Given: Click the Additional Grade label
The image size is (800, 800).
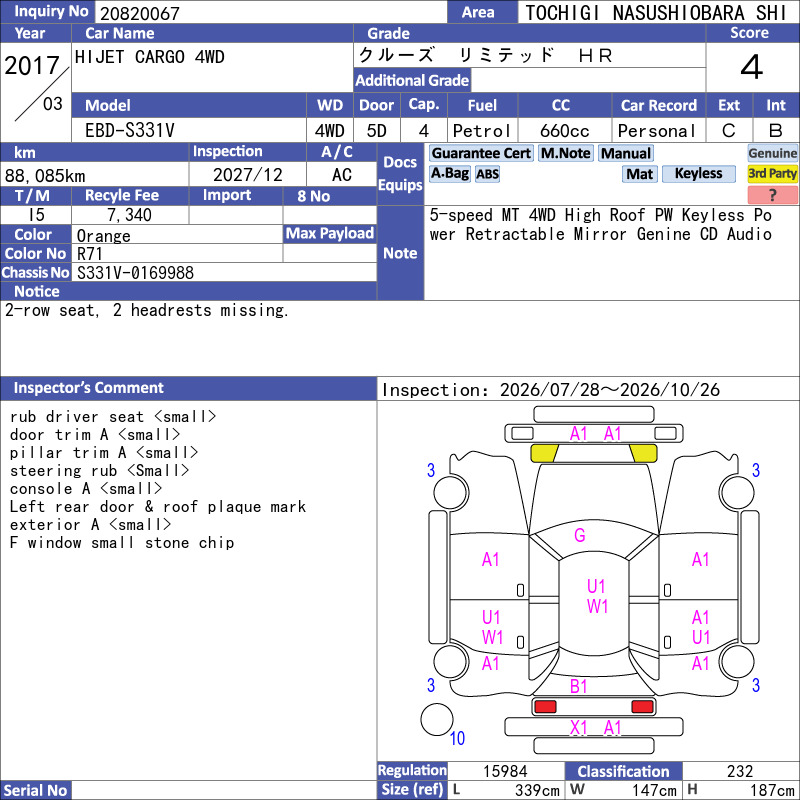Looking at the screenshot, I should tap(412, 80).
